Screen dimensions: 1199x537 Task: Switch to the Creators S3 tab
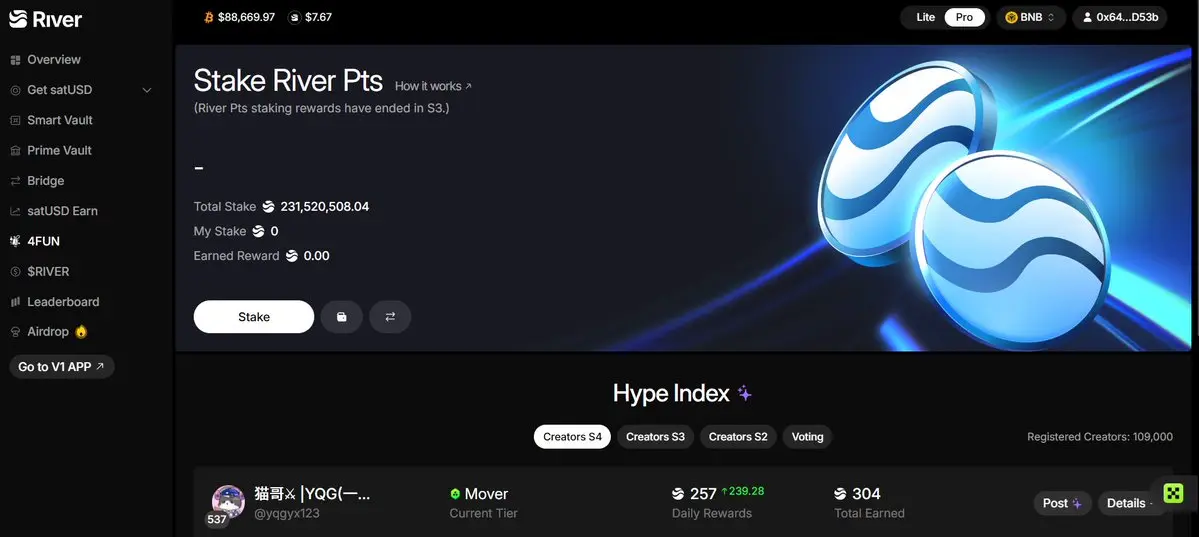pos(655,437)
